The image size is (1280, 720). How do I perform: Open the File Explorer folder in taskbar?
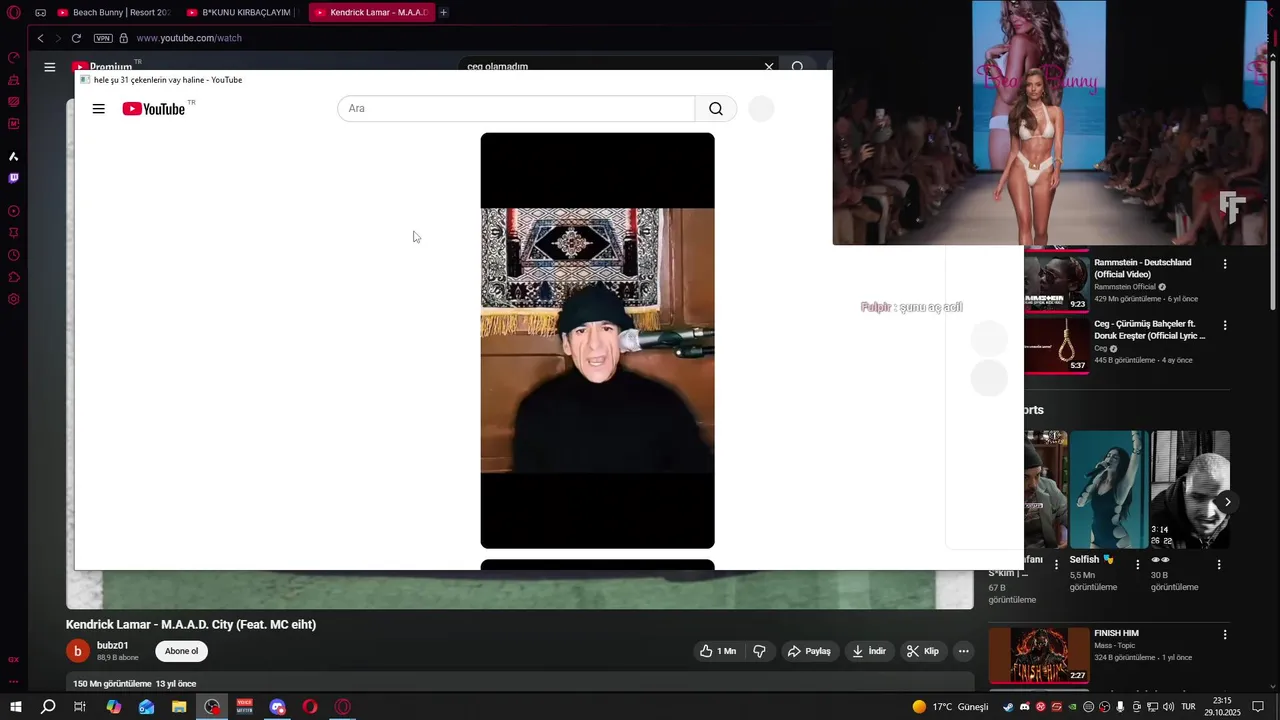179,707
